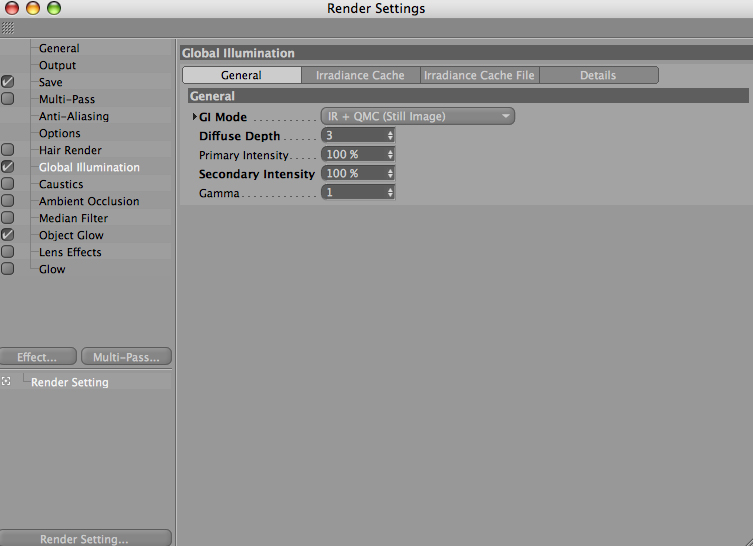
Task: Enable the Median Filter checkbox
Action: [x=7, y=218]
